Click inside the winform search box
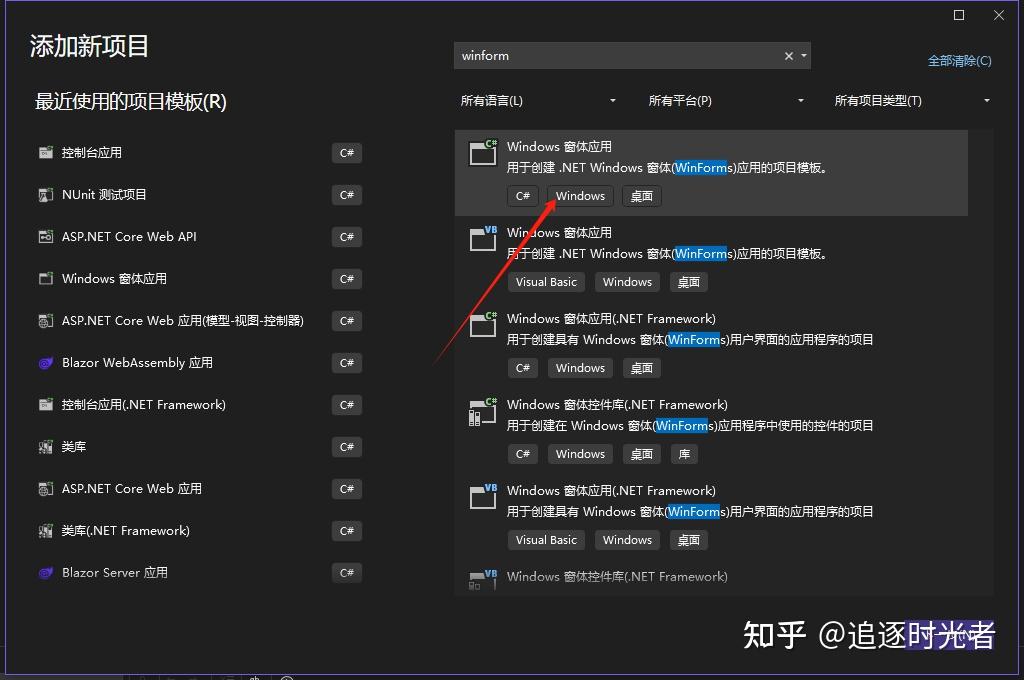This screenshot has height=680, width=1024. pyautogui.click(x=600, y=55)
